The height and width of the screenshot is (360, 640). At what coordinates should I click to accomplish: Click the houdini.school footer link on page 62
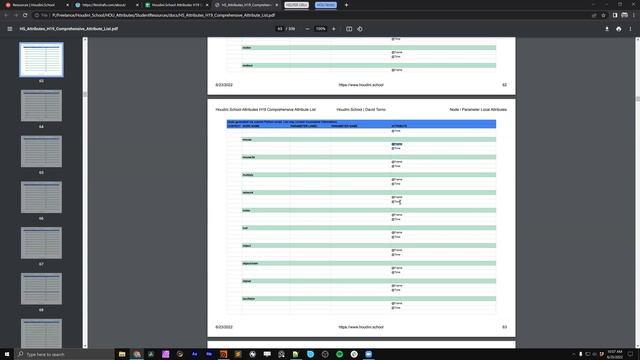tap(361, 85)
